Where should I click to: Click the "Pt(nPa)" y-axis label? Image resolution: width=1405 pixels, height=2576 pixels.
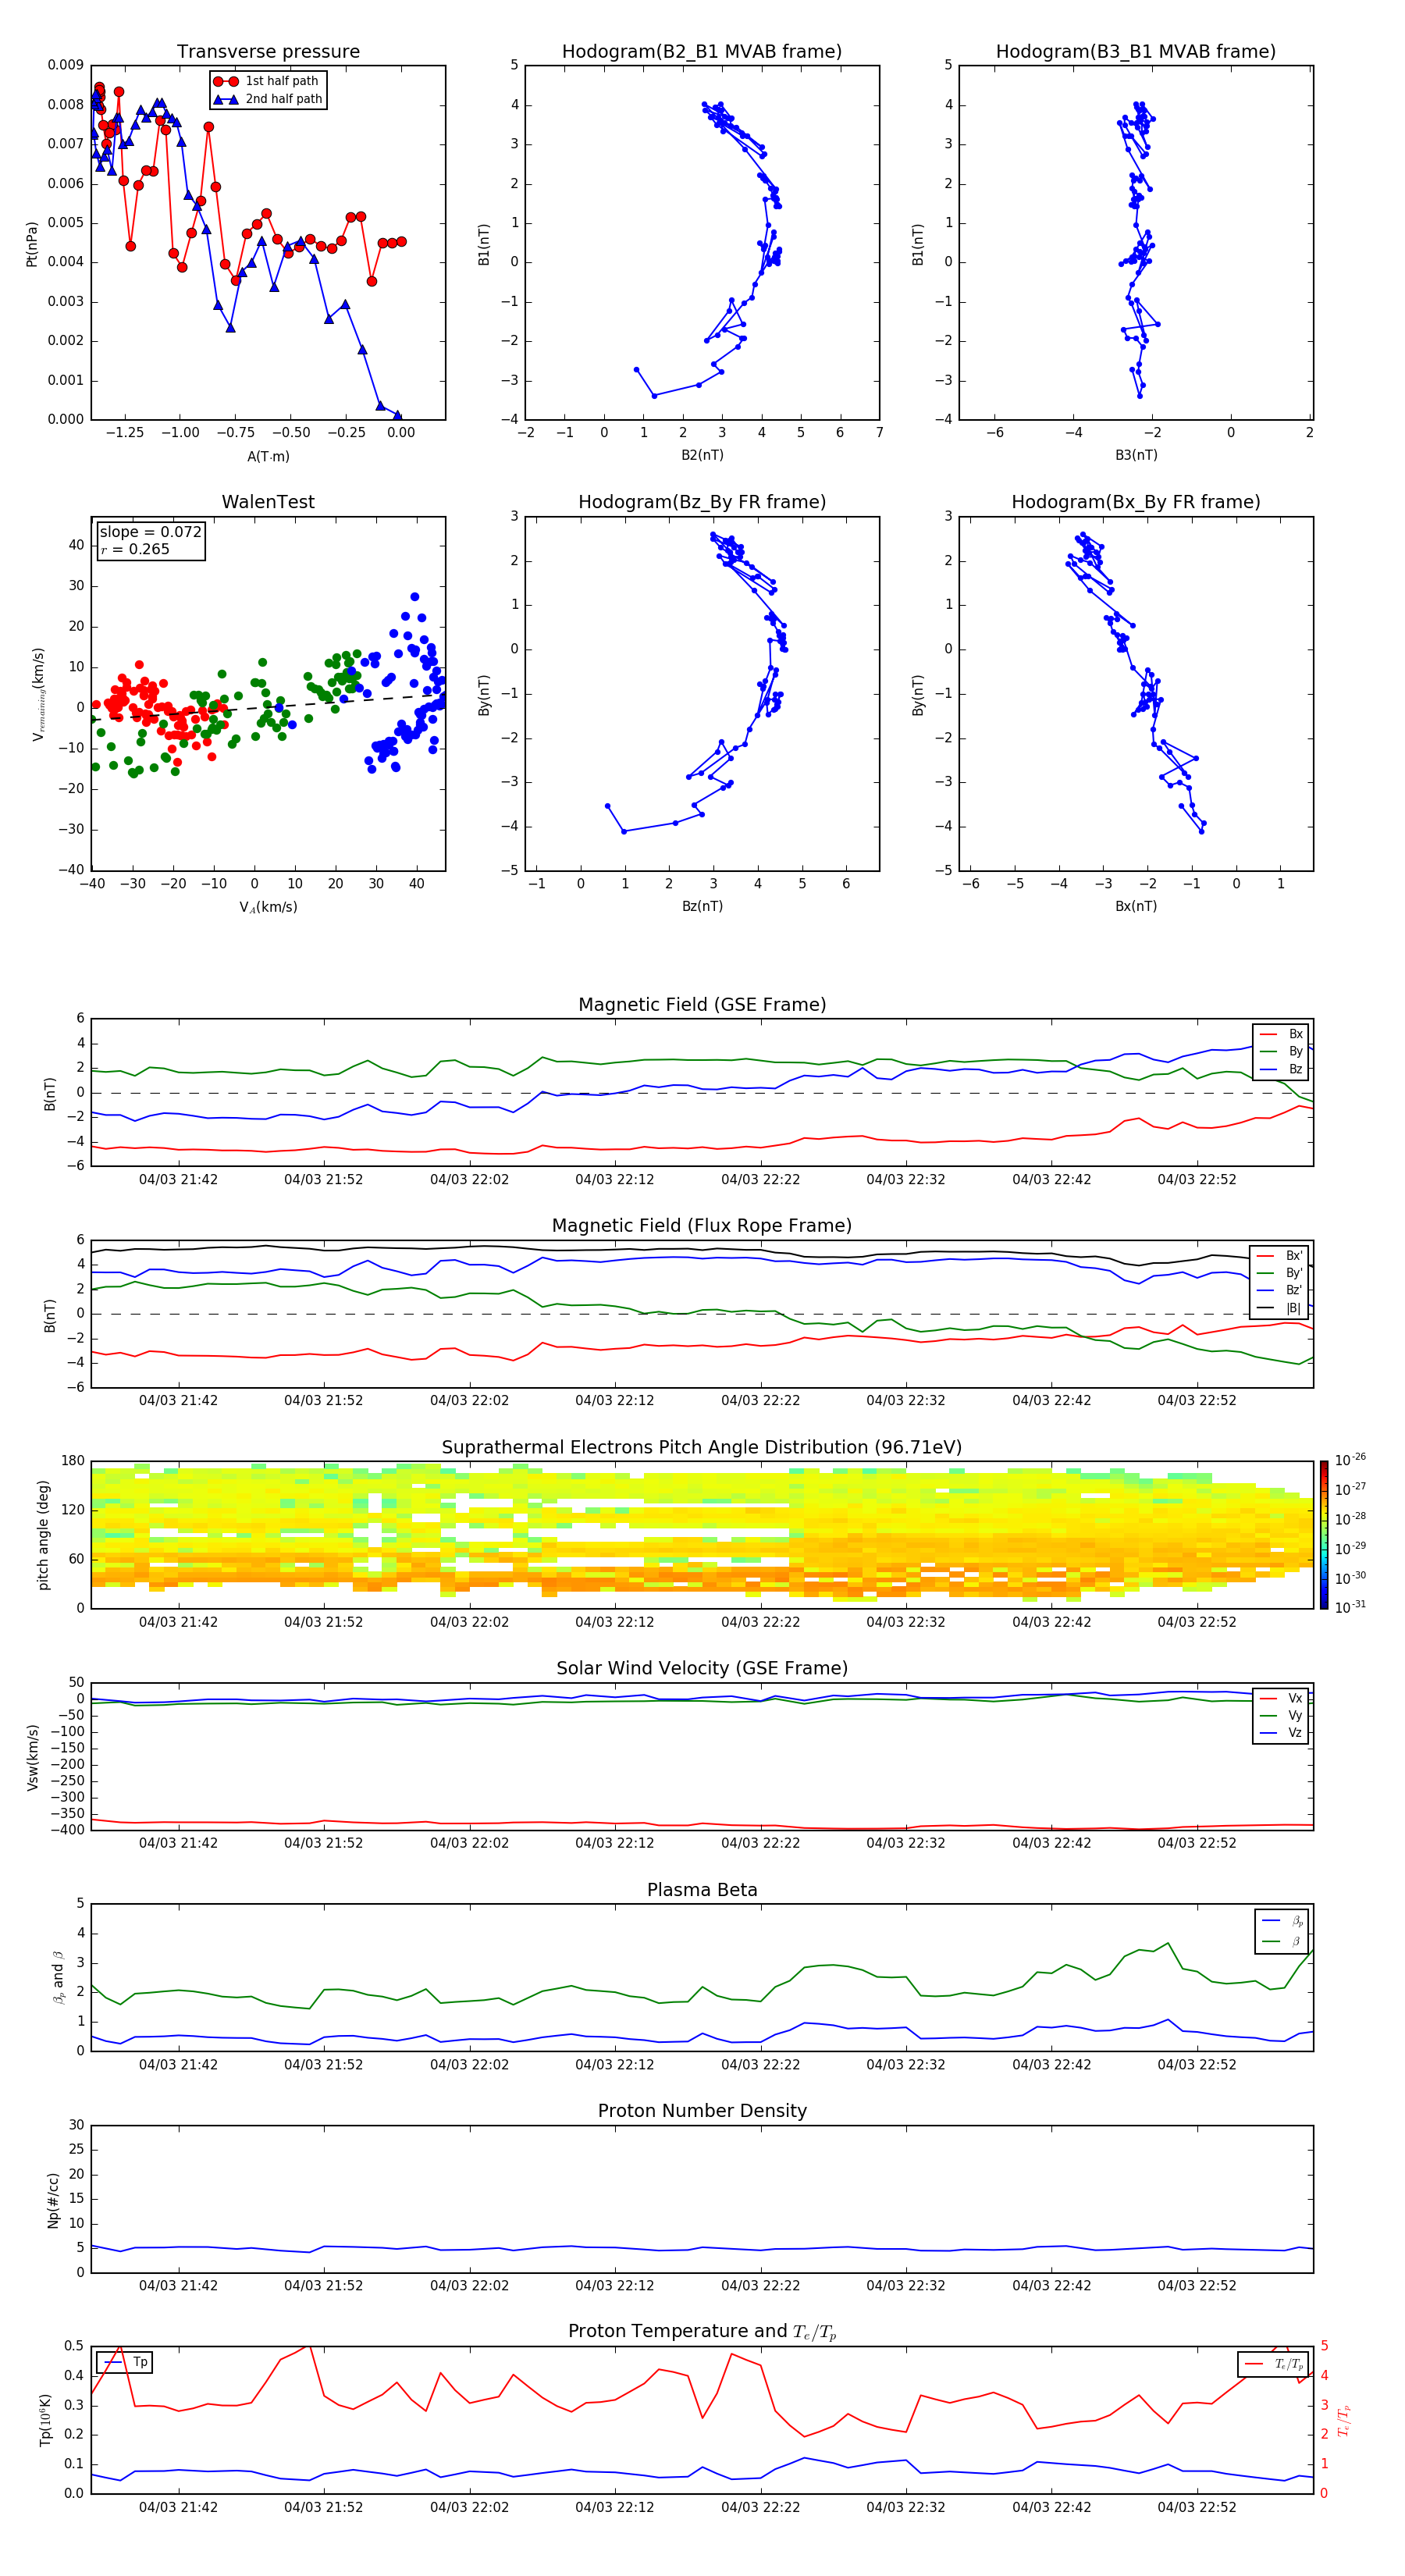(32, 243)
